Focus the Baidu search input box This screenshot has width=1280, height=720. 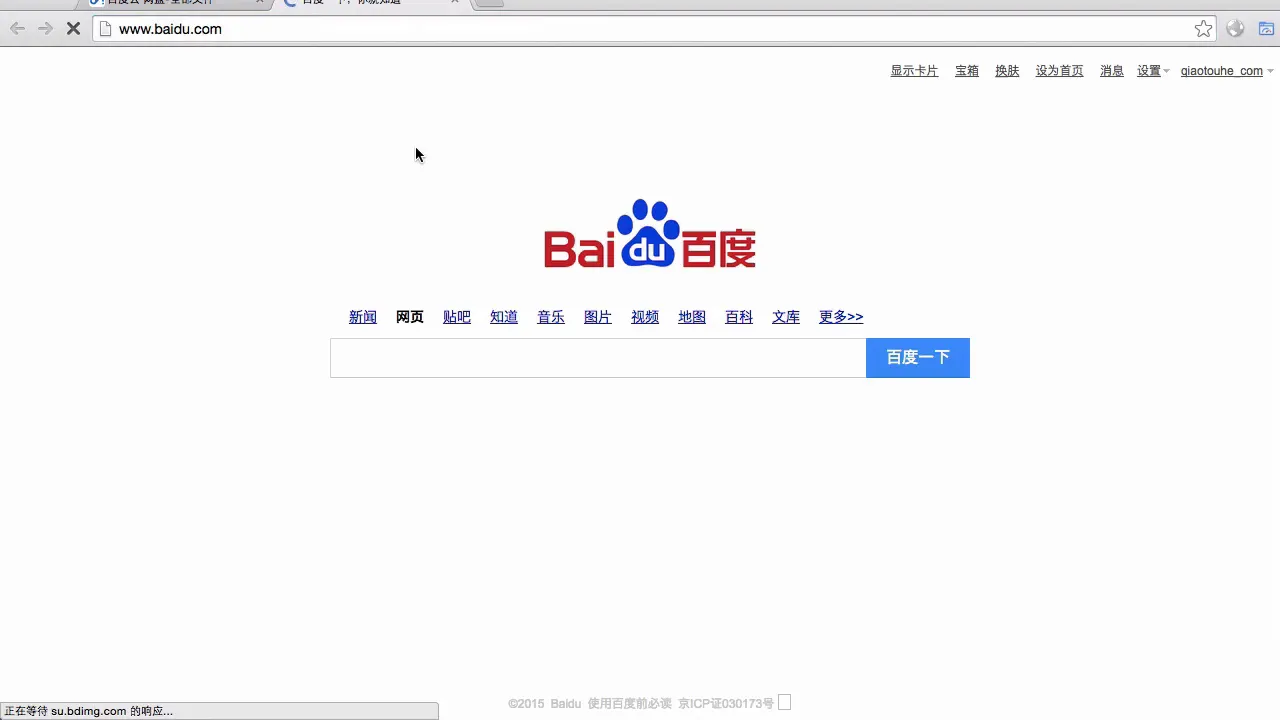click(598, 358)
